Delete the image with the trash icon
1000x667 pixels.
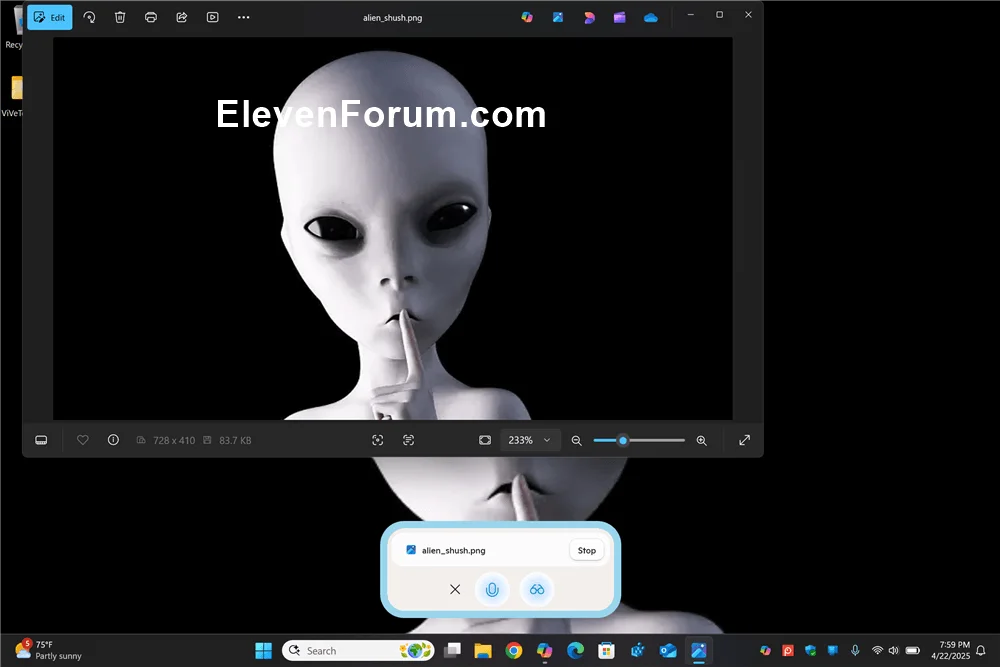[120, 17]
